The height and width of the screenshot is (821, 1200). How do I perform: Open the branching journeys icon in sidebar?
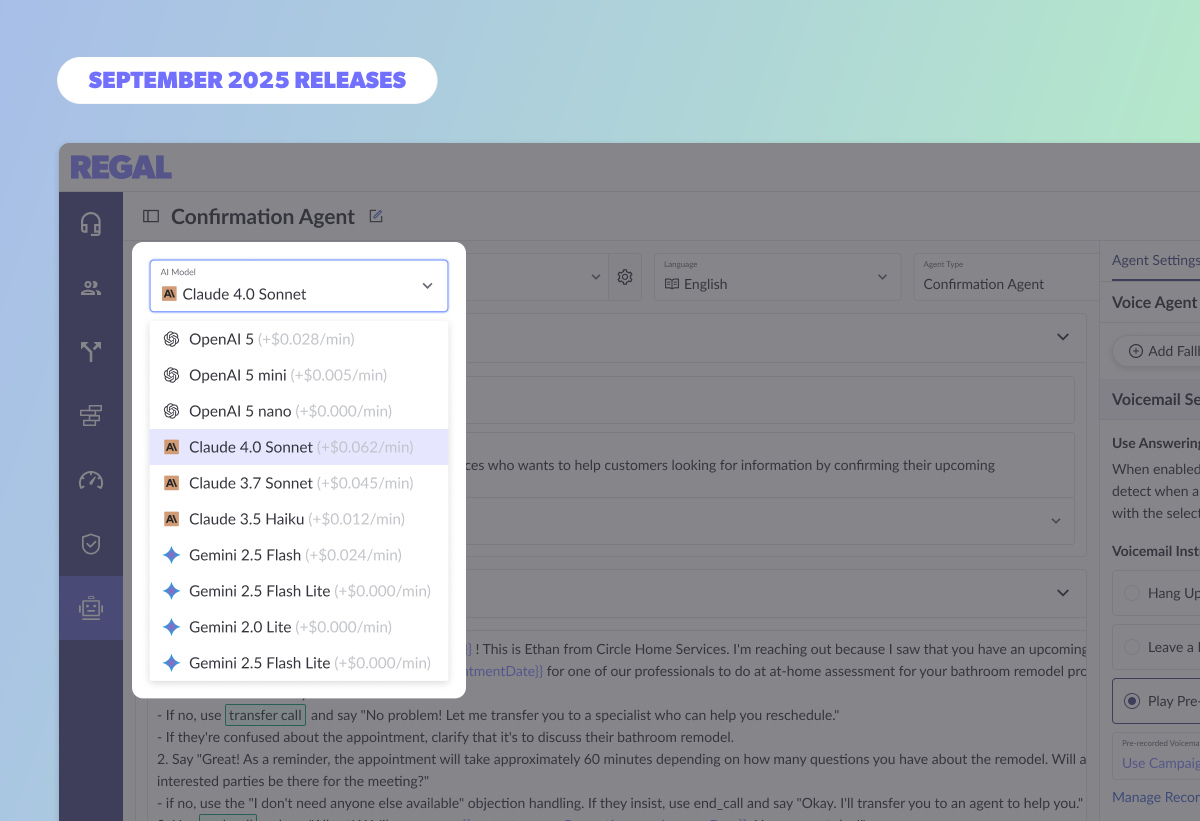pyautogui.click(x=91, y=352)
